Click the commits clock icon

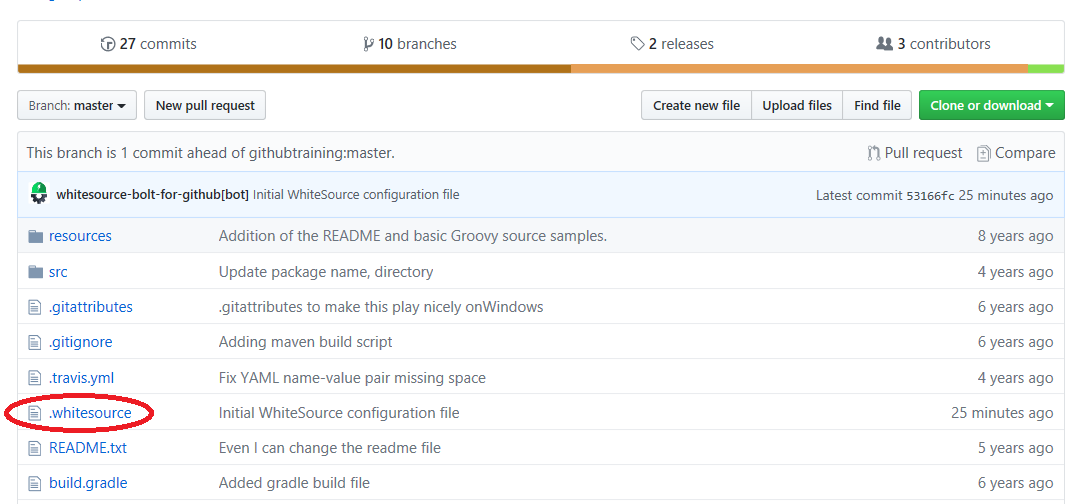108,44
